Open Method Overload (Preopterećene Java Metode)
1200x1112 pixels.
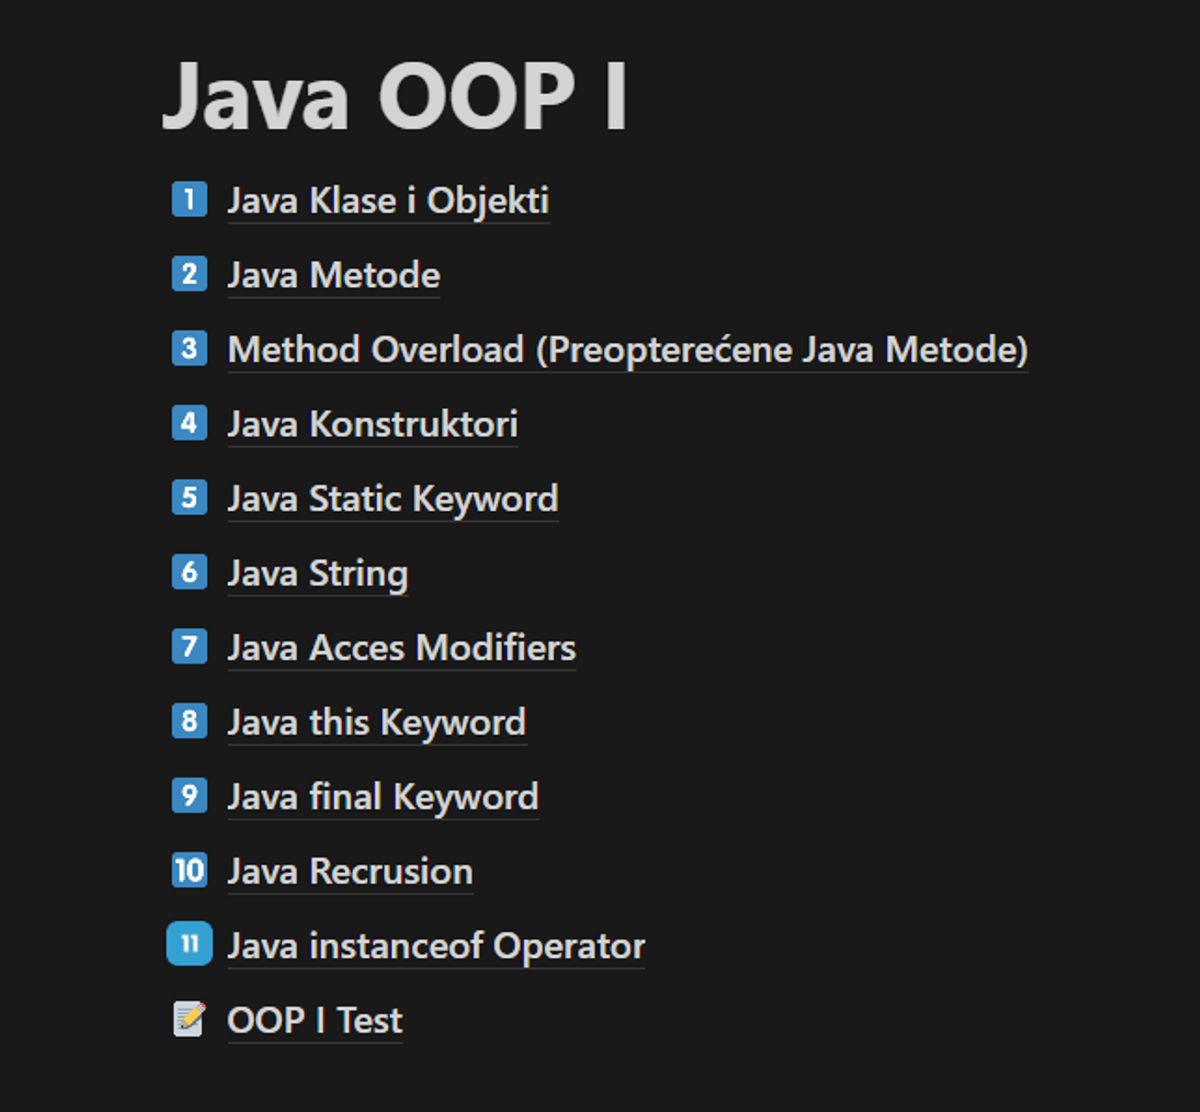click(x=627, y=350)
